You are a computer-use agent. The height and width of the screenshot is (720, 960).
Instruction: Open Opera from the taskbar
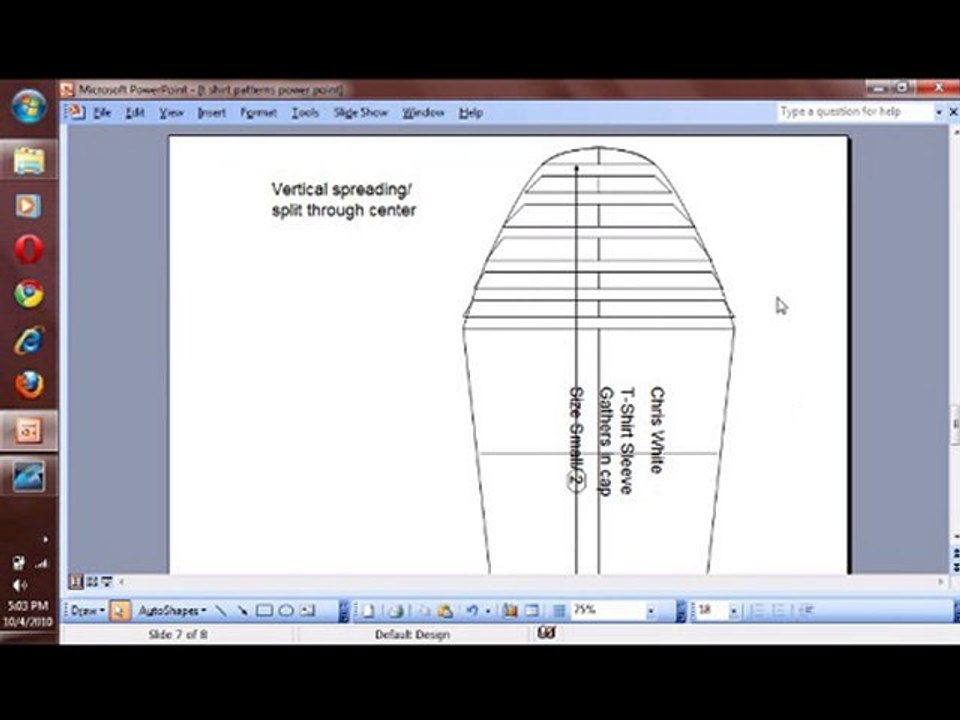pyautogui.click(x=29, y=250)
